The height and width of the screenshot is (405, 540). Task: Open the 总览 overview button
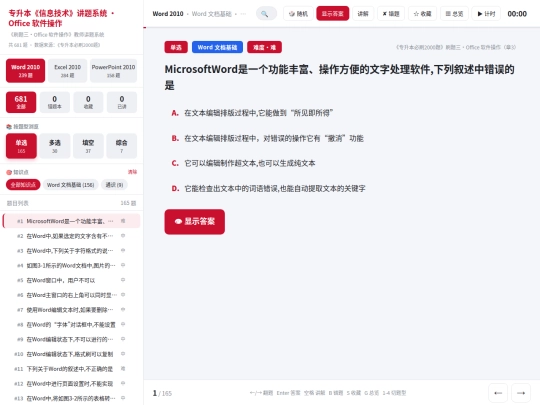coord(454,14)
